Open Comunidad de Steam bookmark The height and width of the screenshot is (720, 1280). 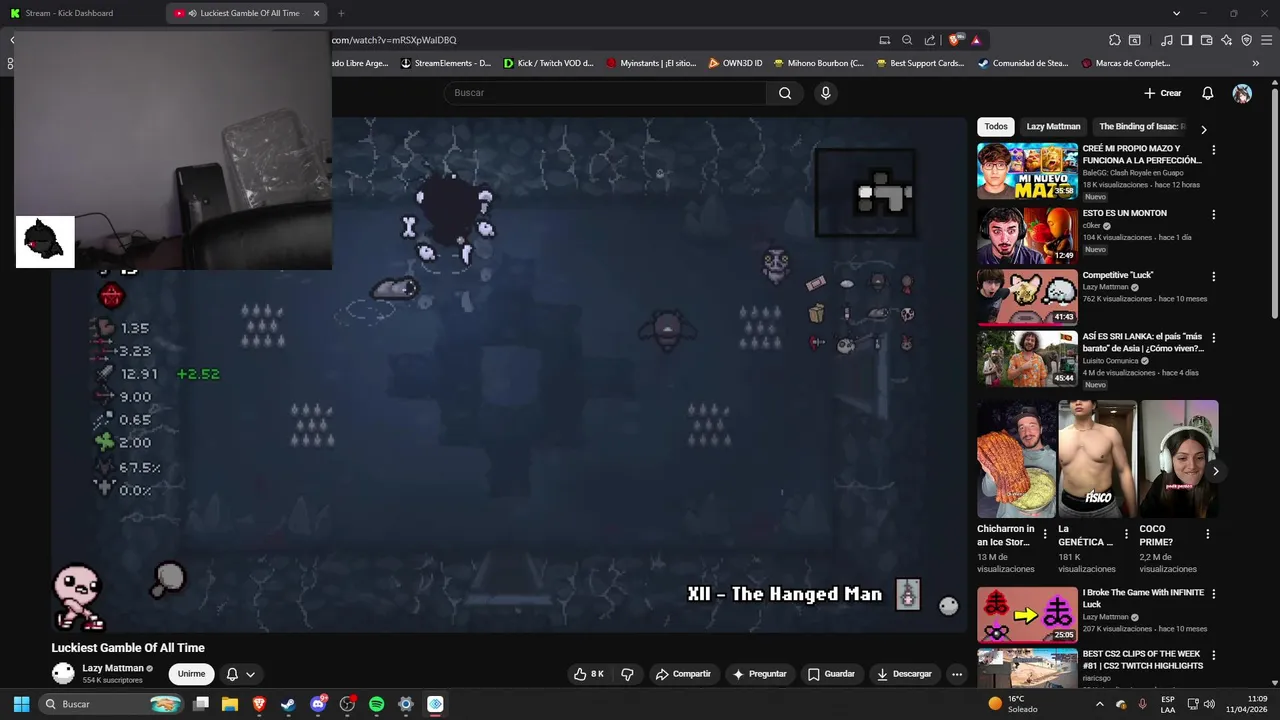click(x=1023, y=63)
